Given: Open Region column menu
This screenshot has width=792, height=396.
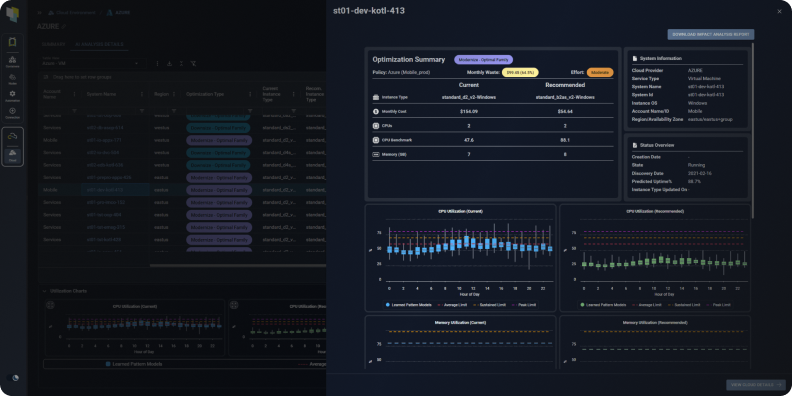Looking at the screenshot, I should 174,94.
